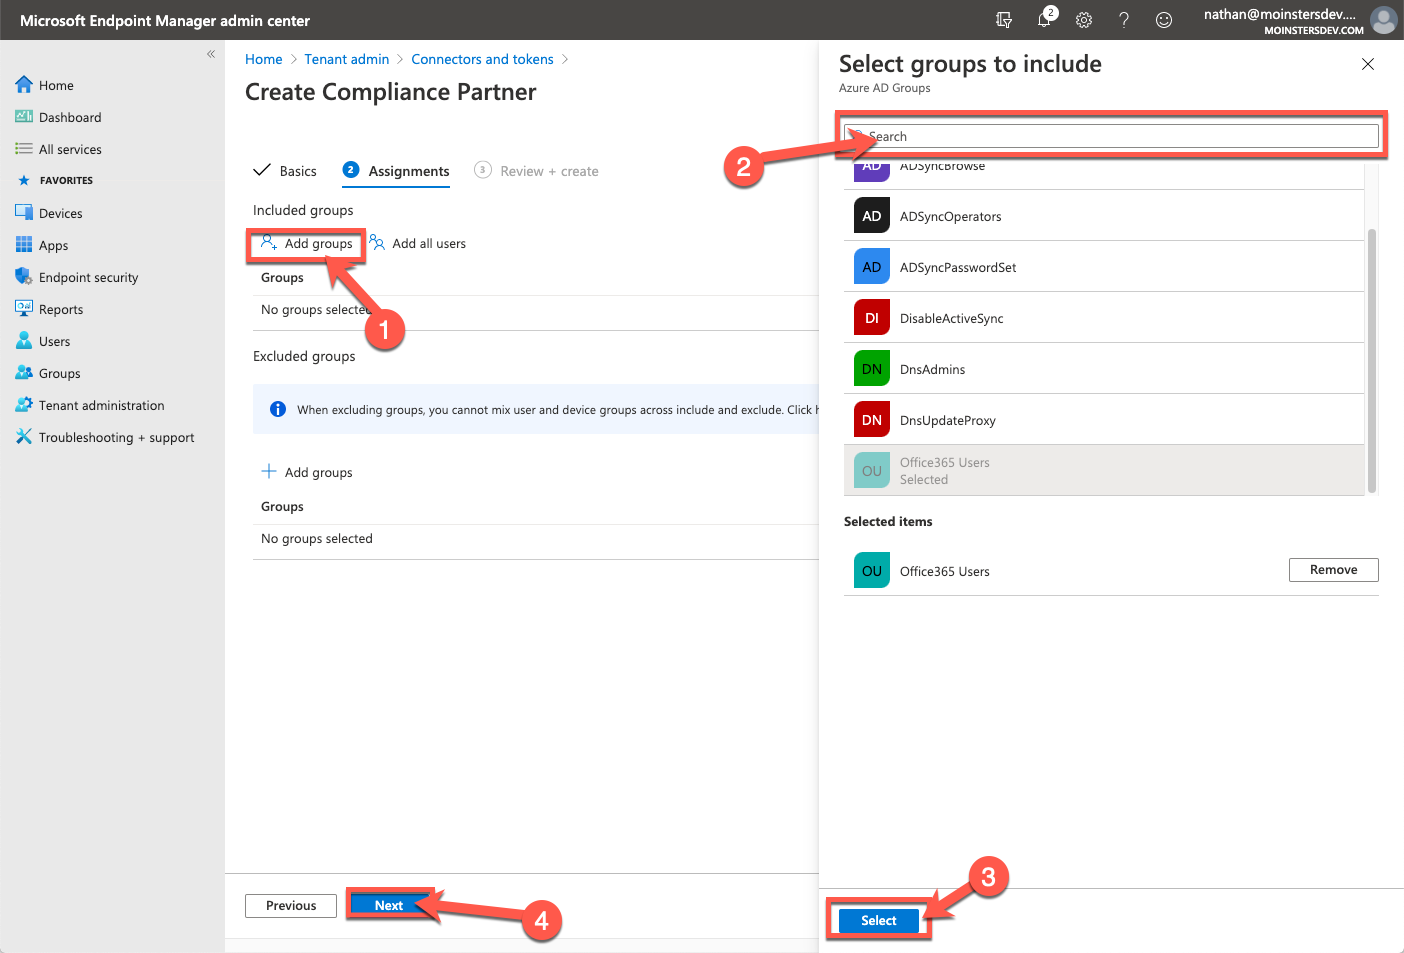
Task: Switch to the Basics tab
Action: point(296,170)
